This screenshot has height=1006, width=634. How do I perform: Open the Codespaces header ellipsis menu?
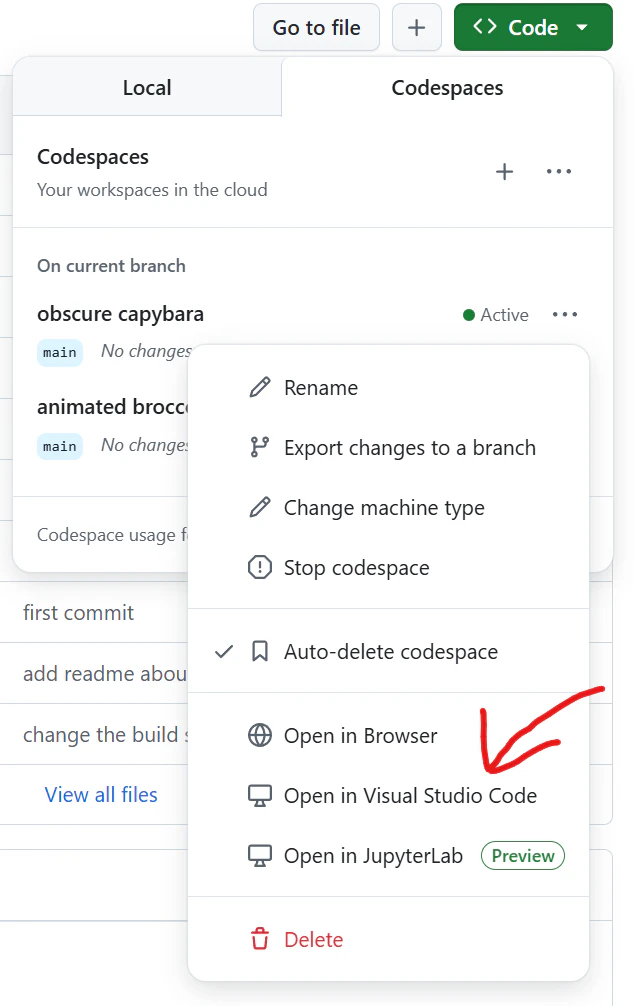(558, 171)
